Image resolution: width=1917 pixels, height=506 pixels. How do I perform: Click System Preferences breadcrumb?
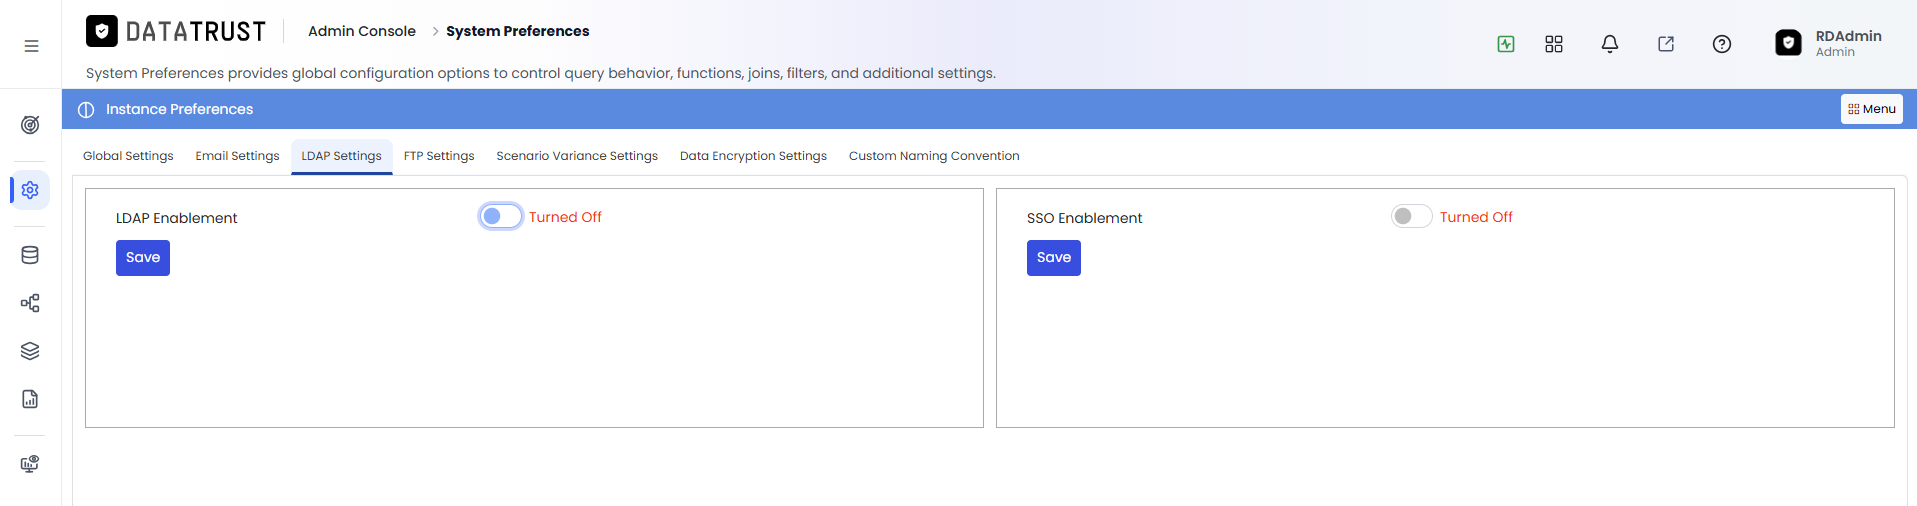tap(517, 31)
